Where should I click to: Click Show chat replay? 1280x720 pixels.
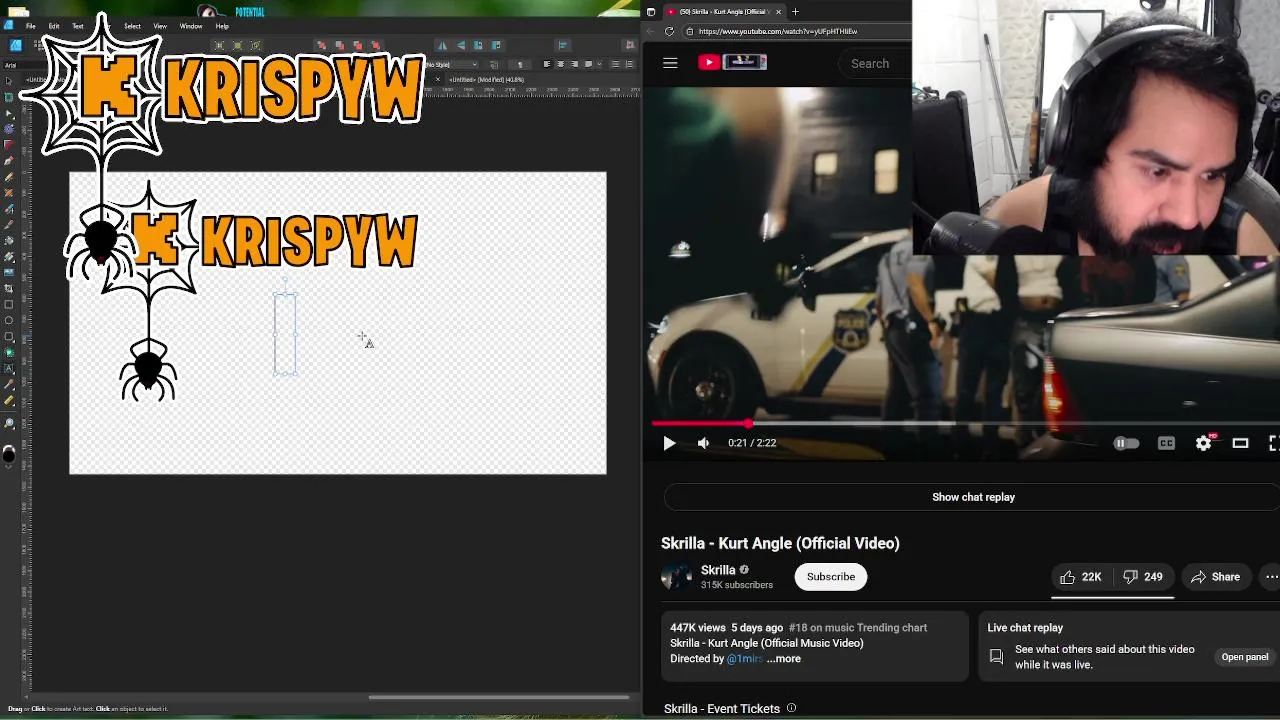[973, 497]
